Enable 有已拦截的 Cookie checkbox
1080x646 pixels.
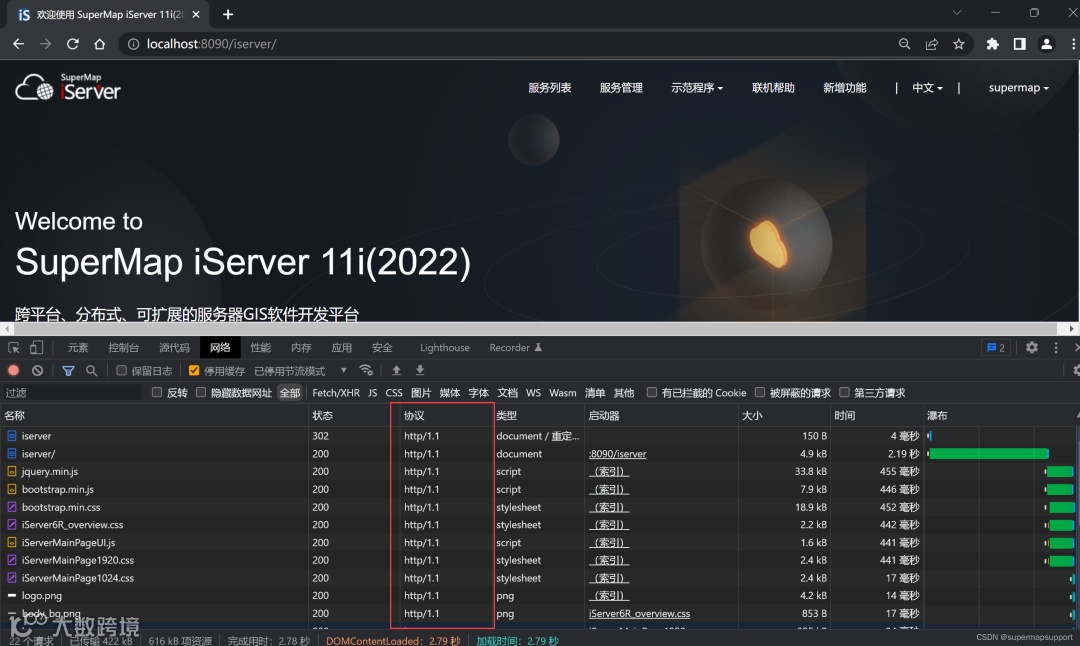(652, 393)
